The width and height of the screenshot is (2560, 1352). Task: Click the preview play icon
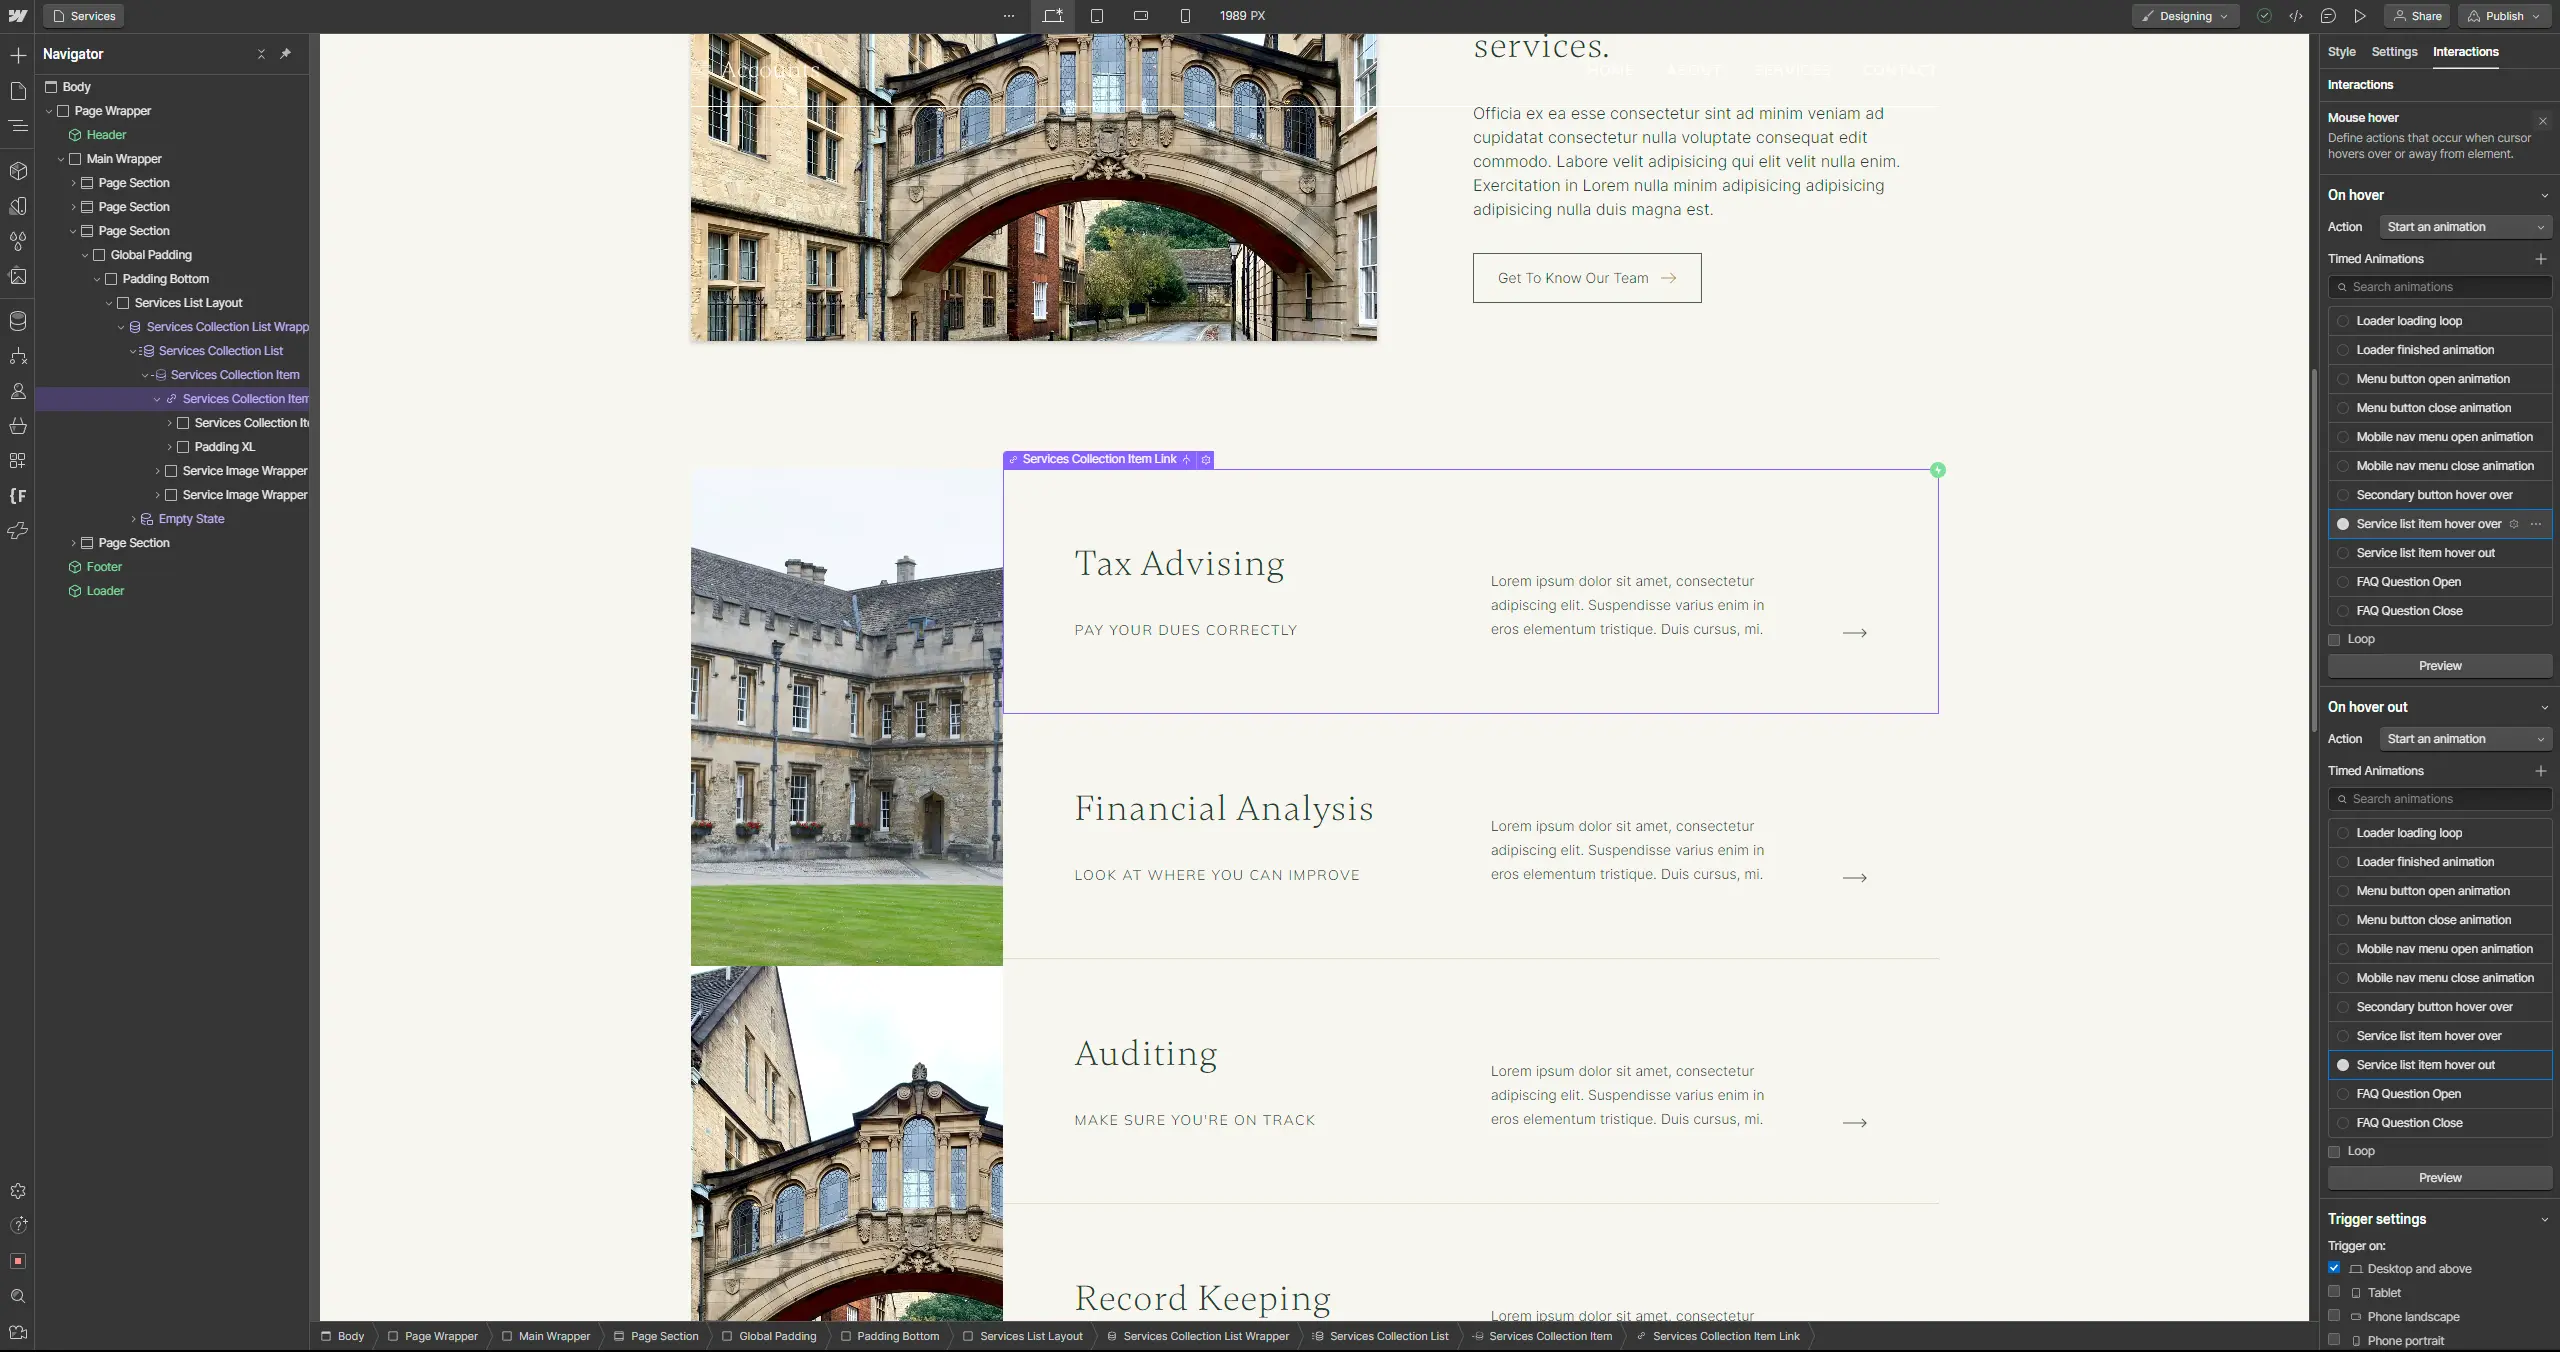(x=2360, y=16)
